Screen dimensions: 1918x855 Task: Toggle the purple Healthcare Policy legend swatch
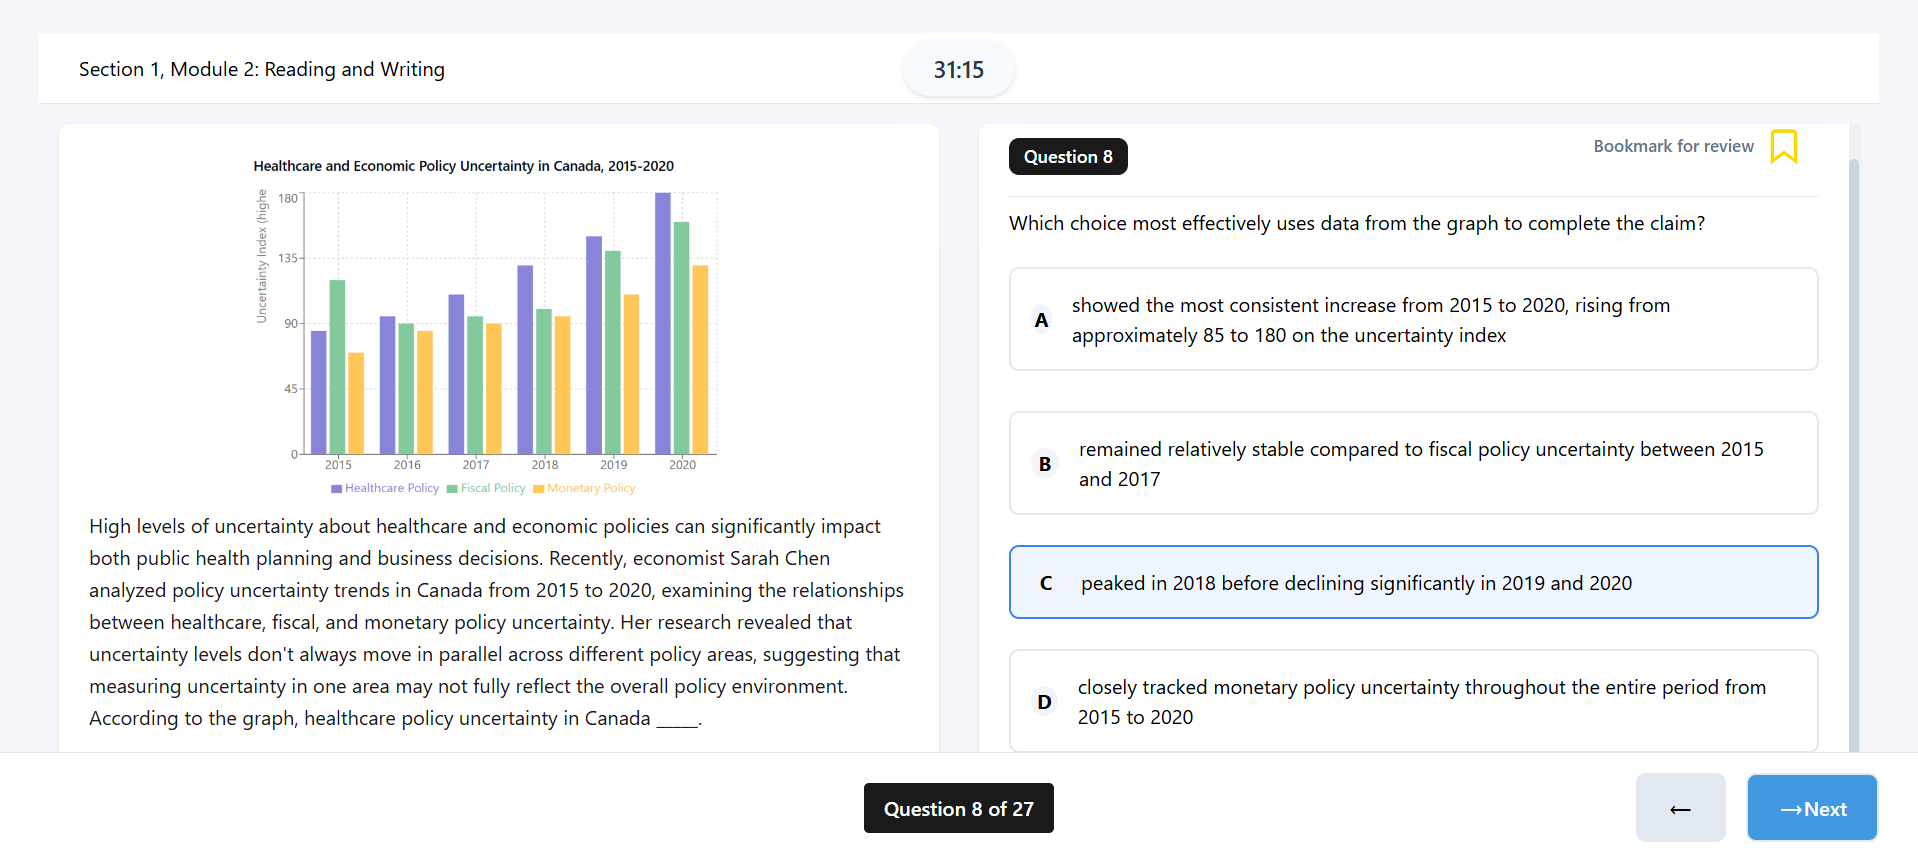point(337,489)
